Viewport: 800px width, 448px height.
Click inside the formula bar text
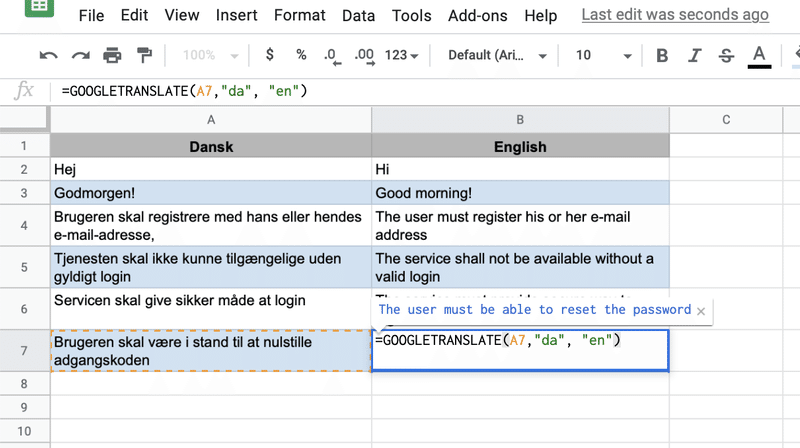tap(184, 91)
